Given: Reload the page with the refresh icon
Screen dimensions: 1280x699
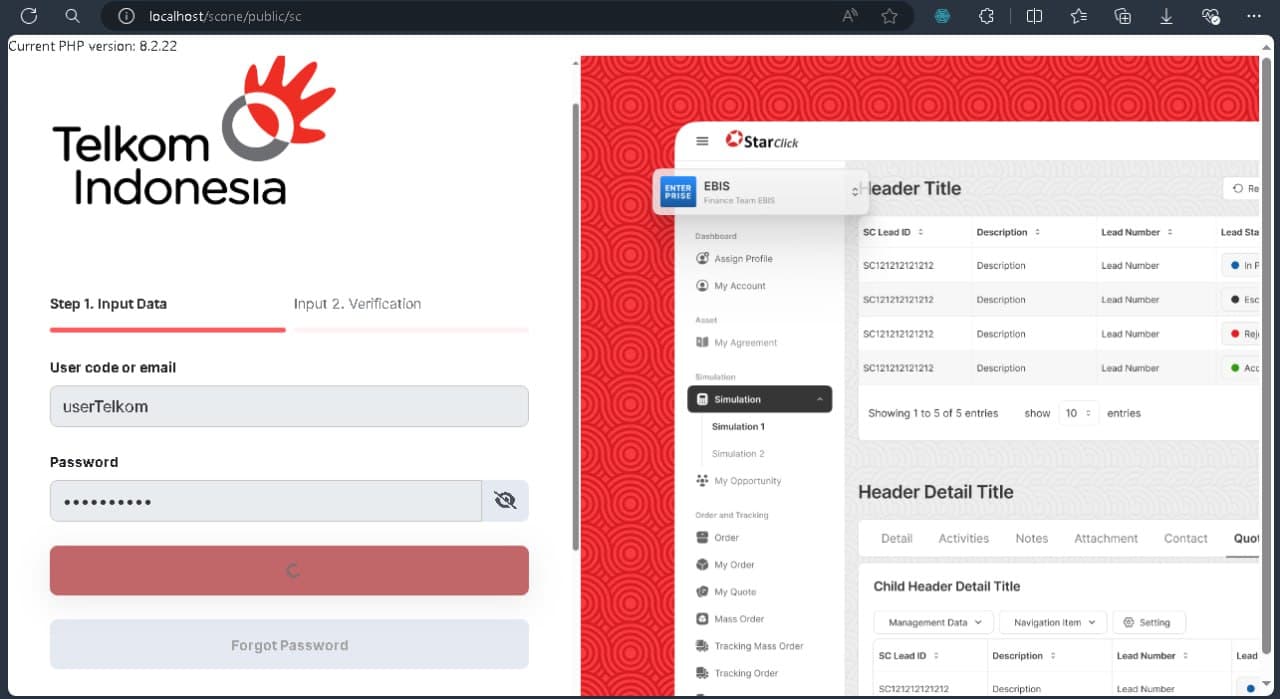Looking at the screenshot, I should coord(29,16).
